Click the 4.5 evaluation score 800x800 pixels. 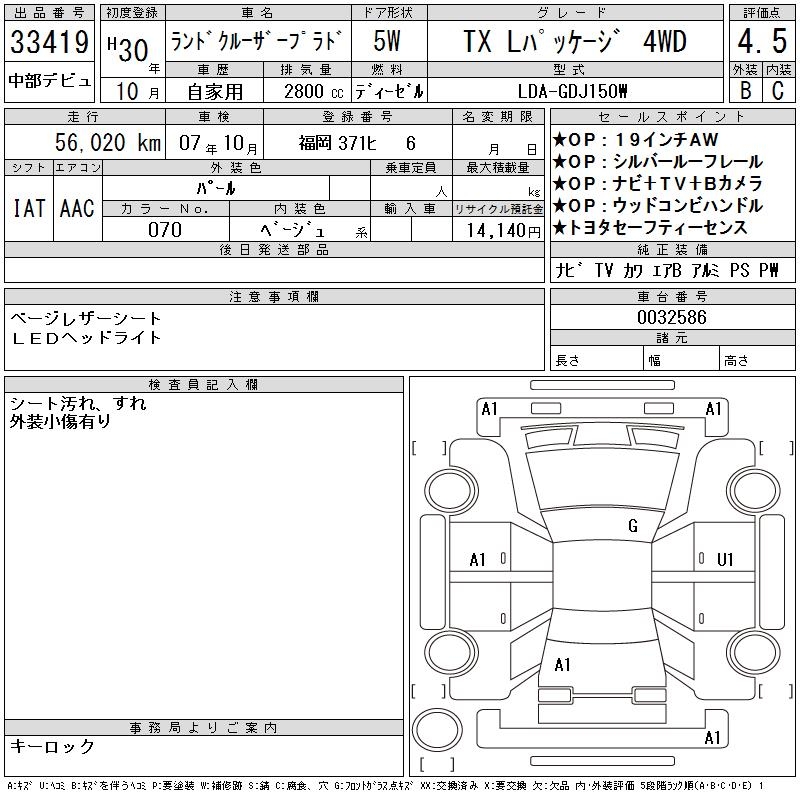coord(759,43)
